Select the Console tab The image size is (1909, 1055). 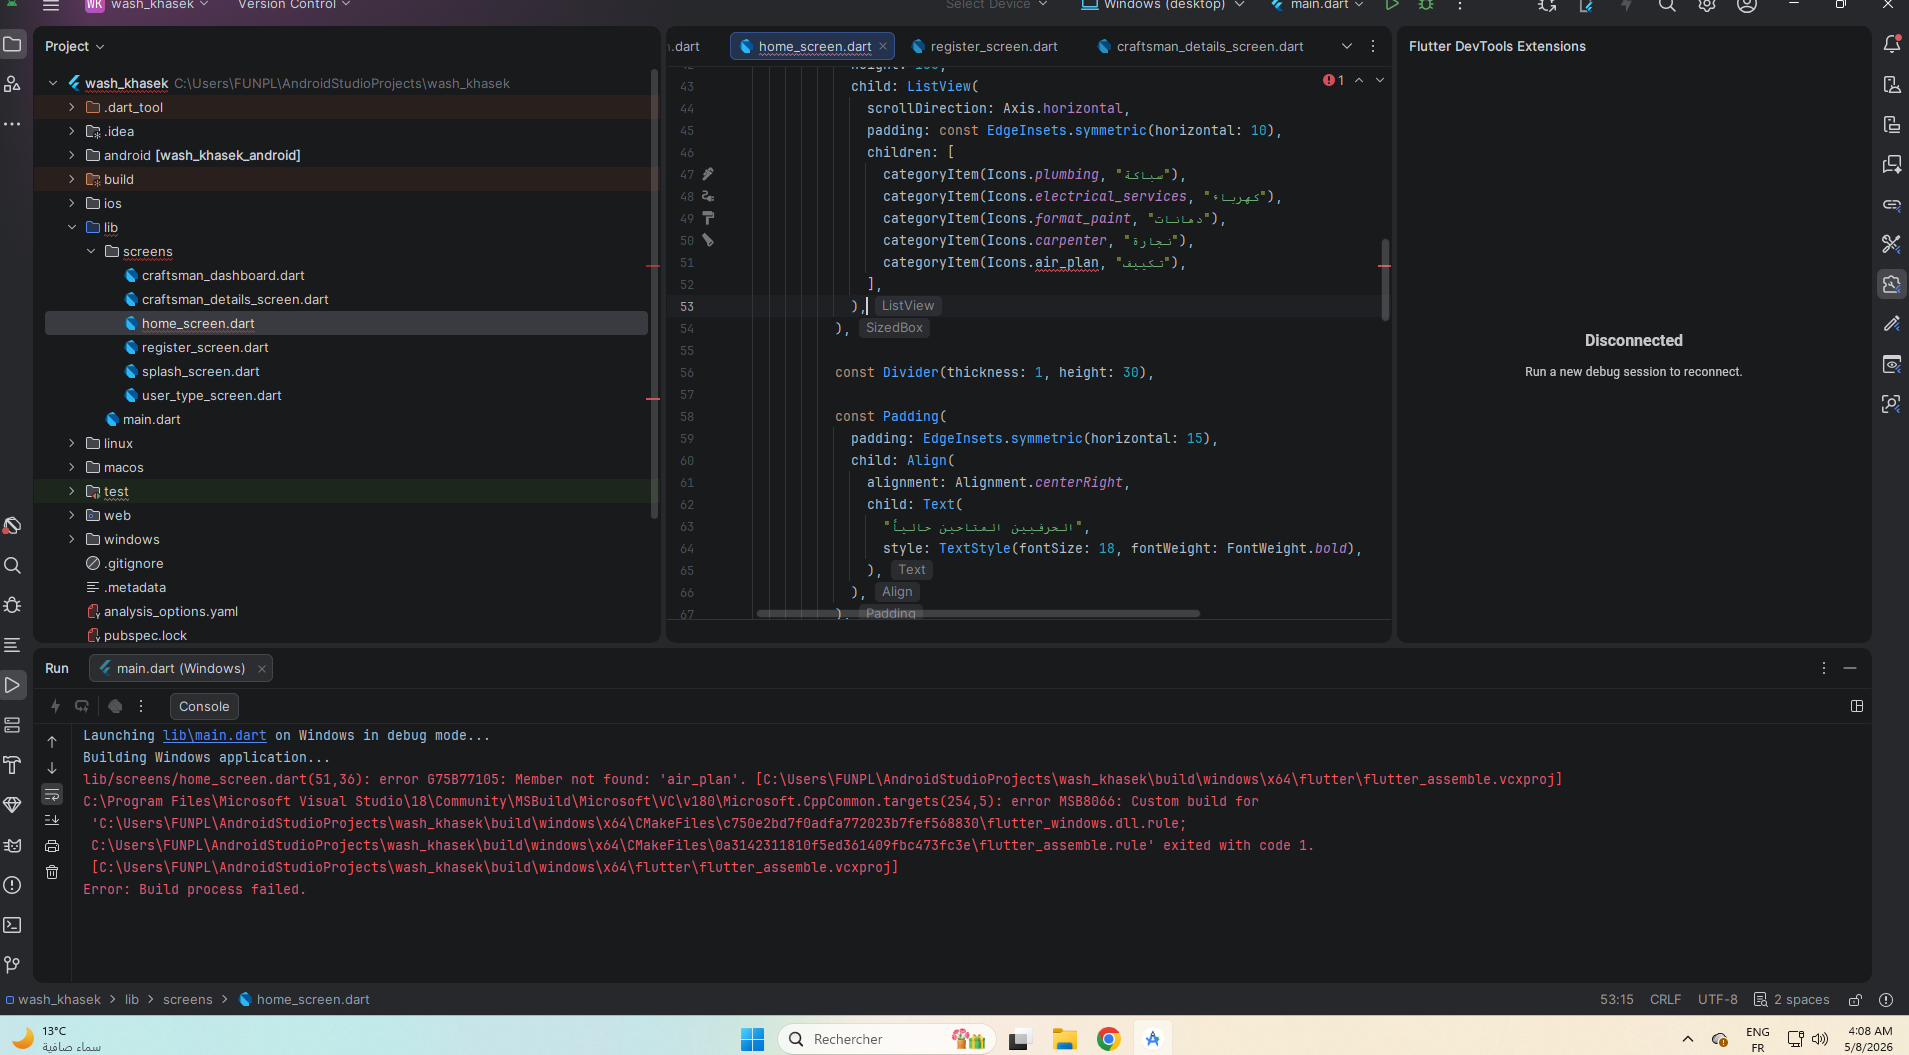coord(204,706)
